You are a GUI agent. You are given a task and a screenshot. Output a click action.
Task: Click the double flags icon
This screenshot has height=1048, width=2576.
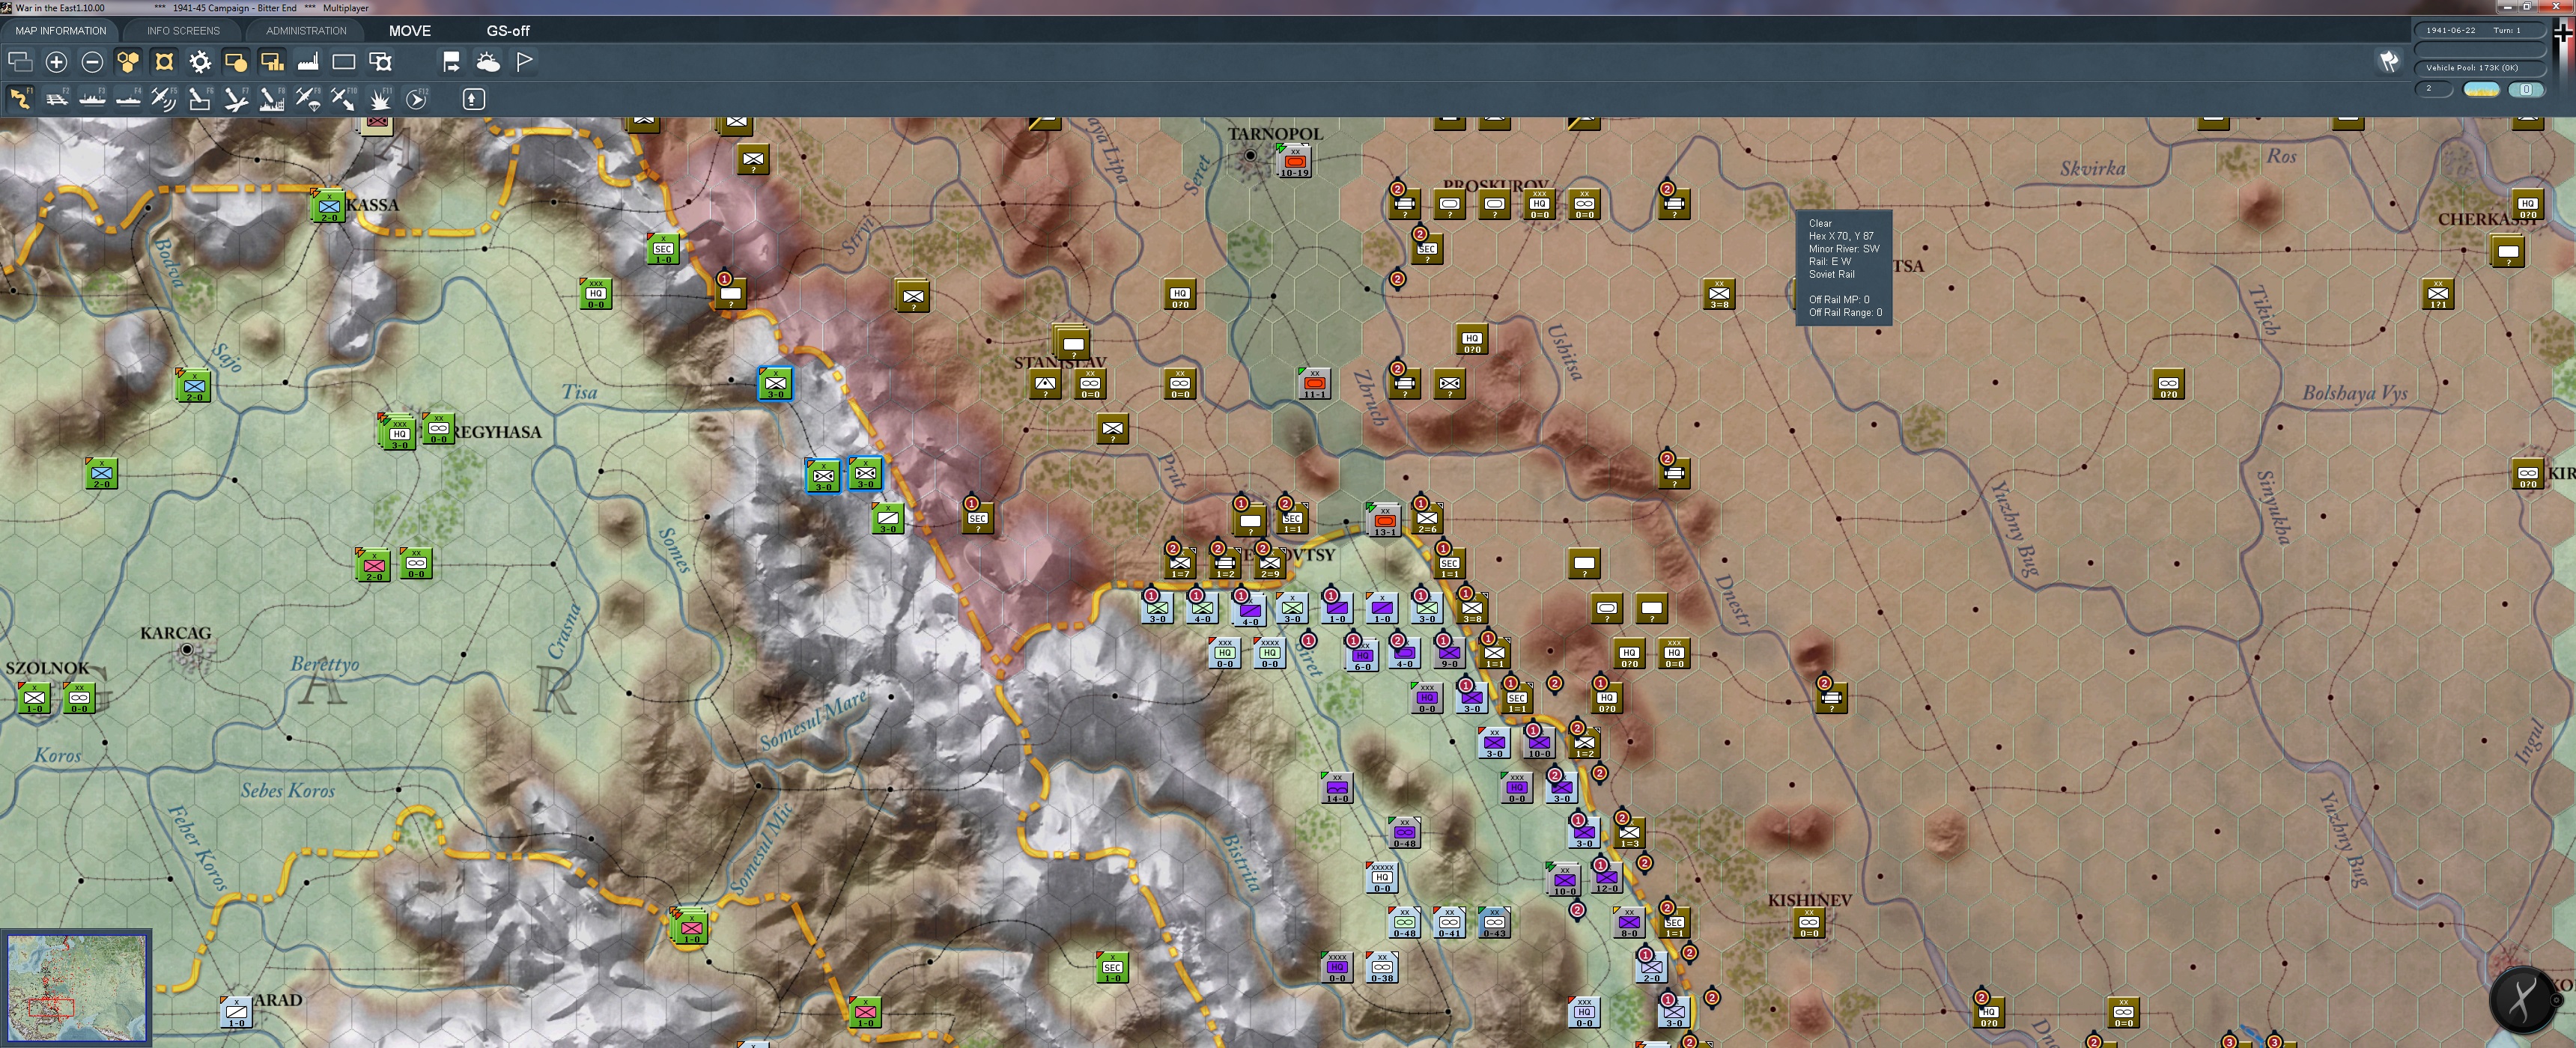(2389, 62)
